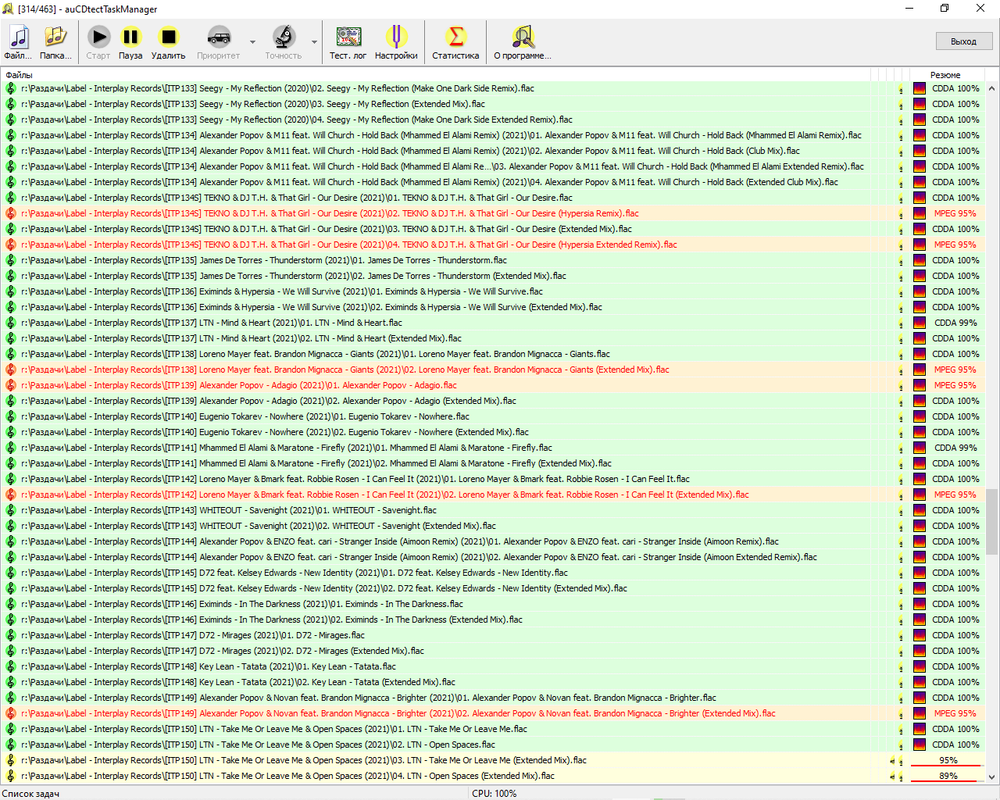This screenshot has height=800, width=1000.
Task: Click the 95% progress bar of Take Me Or Leave Me
Action: point(948,760)
